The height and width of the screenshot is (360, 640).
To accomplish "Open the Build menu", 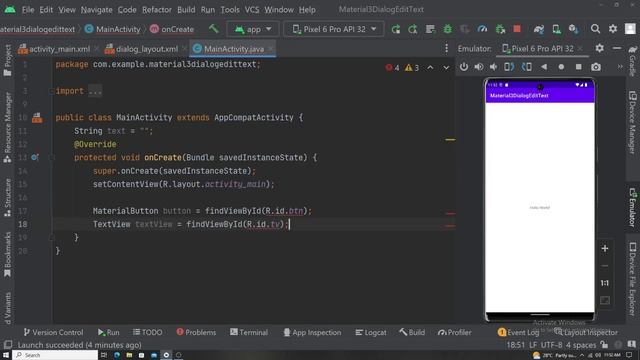I will pos(186,9).
